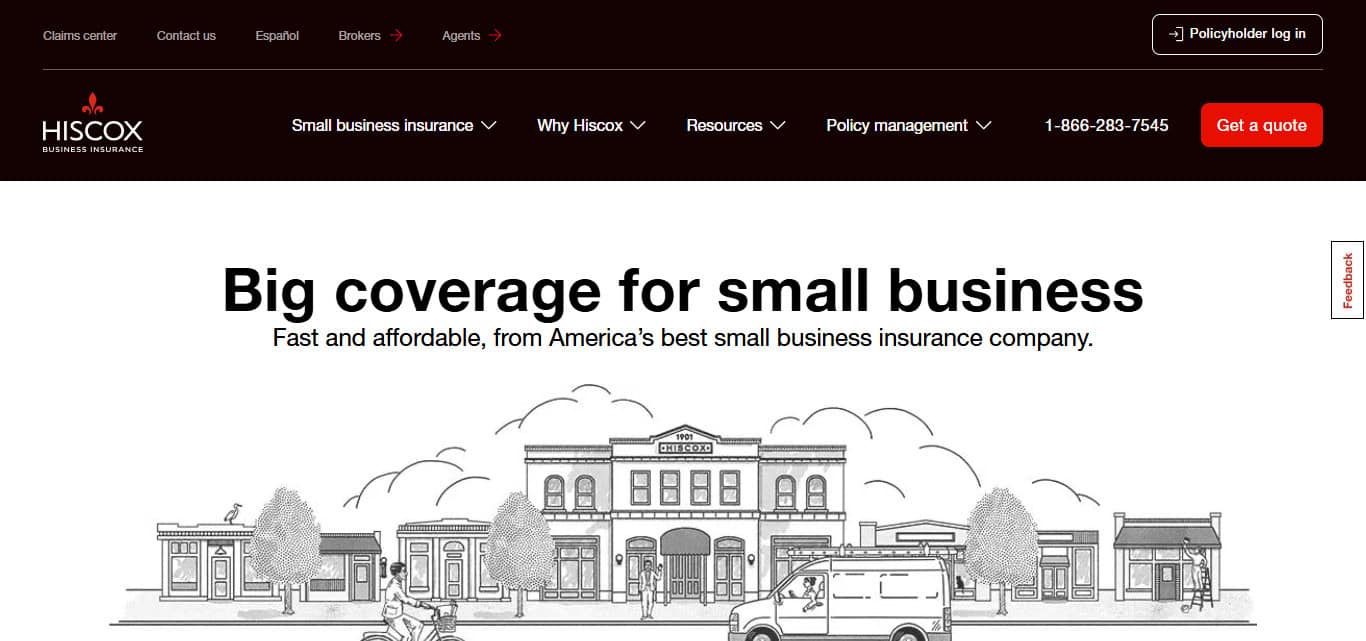Open the Contact us link
The width and height of the screenshot is (1366, 641).
click(186, 35)
